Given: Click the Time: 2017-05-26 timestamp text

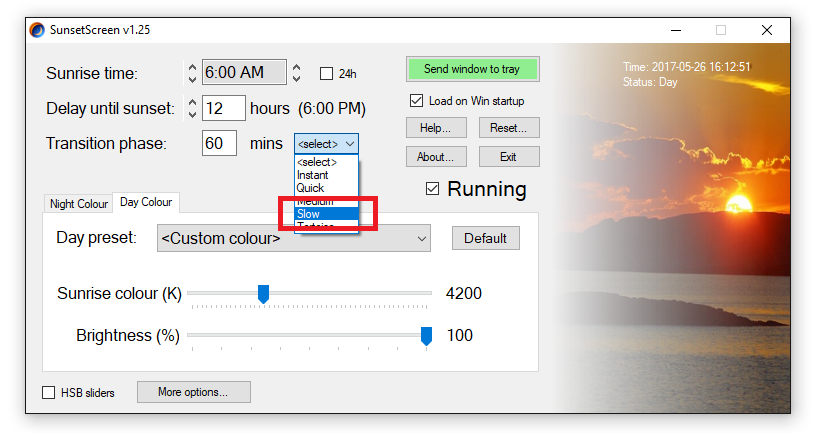Looking at the screenshot, I should 687,67.
